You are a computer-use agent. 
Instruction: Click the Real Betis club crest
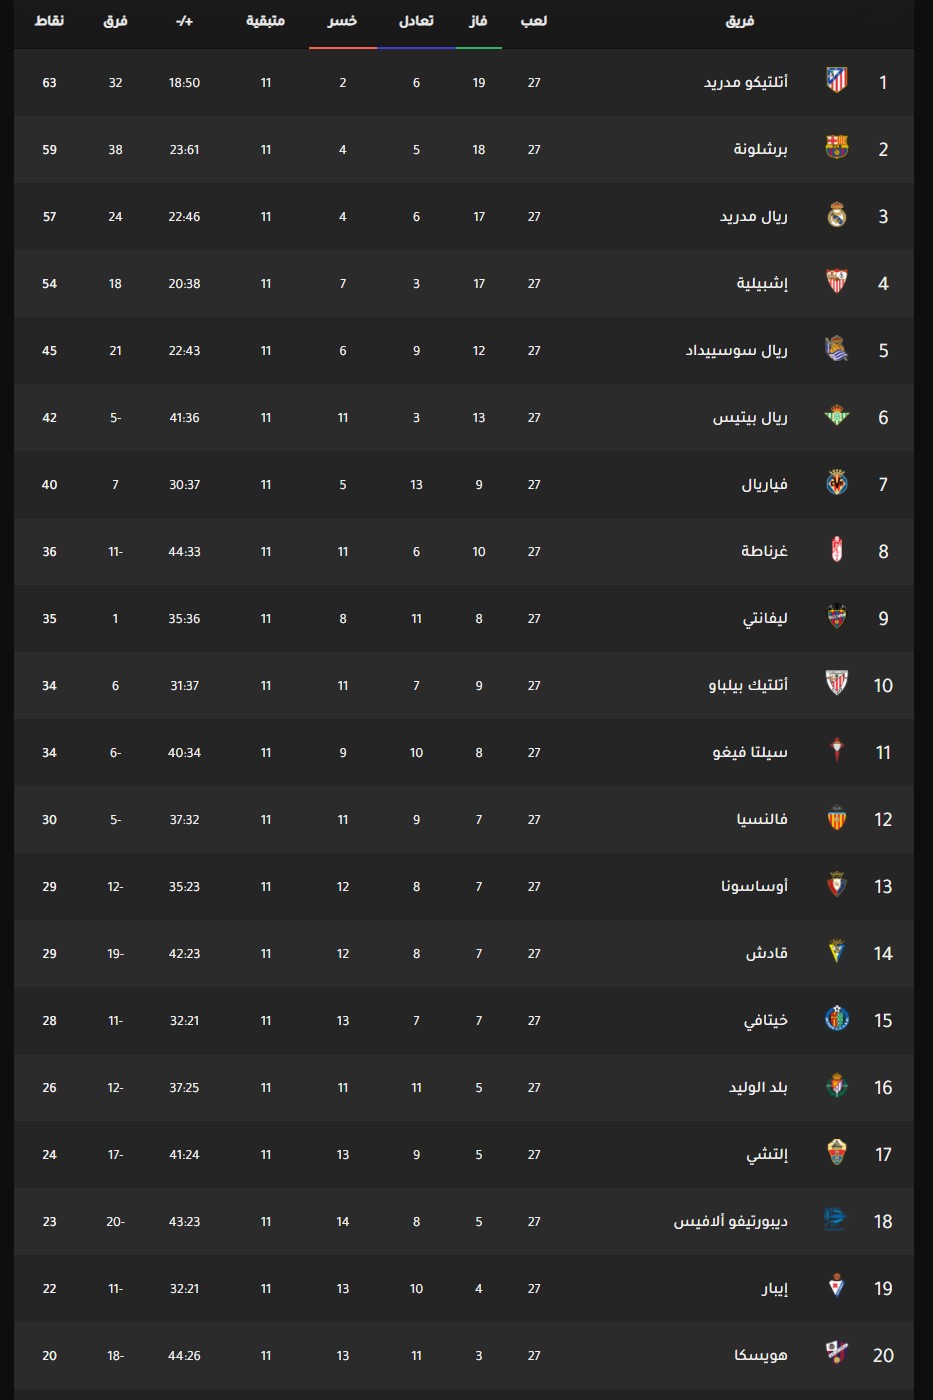pyautogui.click(x=837, y=416)
